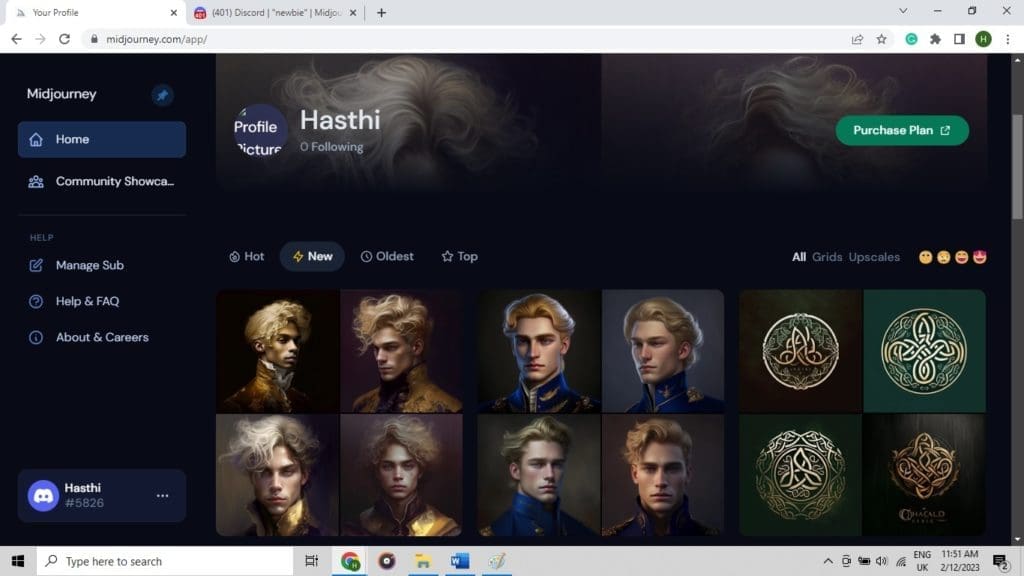Click the Hasthi profile name heading

click(x=340, y=120)
